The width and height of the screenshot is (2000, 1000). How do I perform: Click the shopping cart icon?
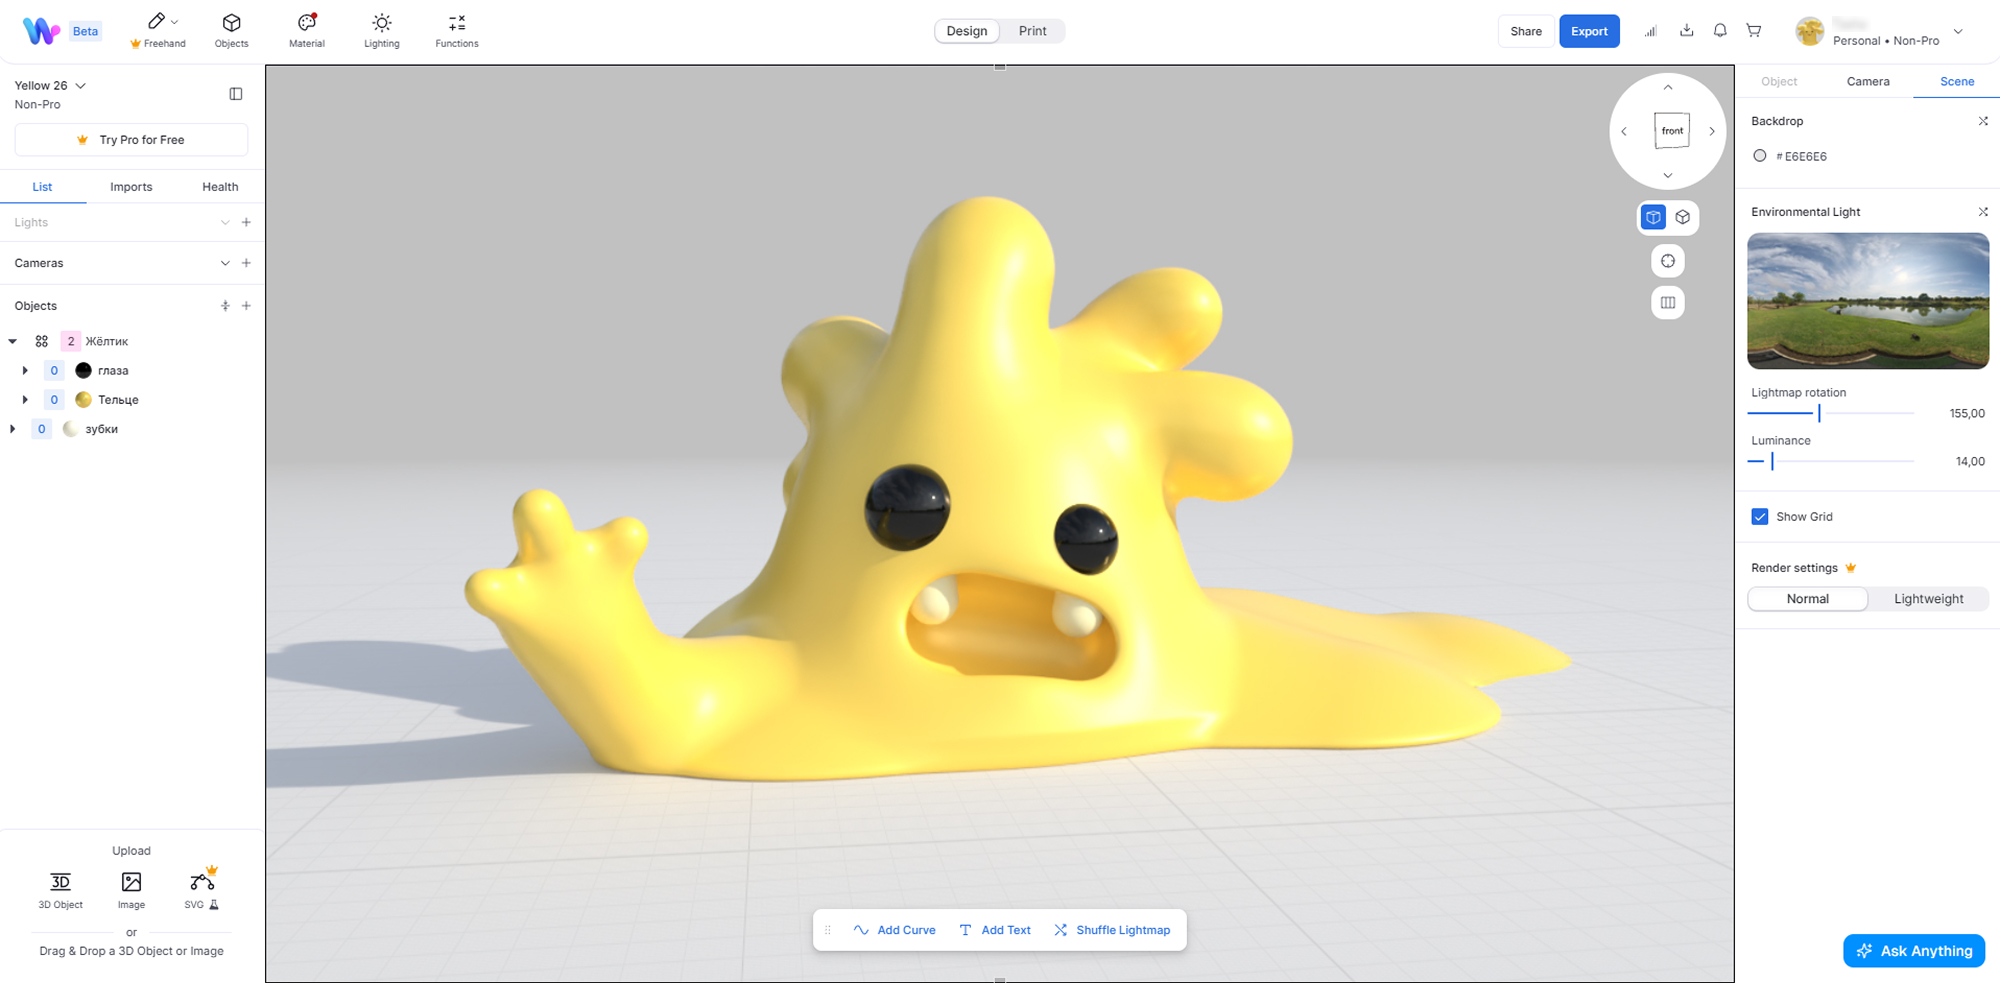tap(1754, 31)
